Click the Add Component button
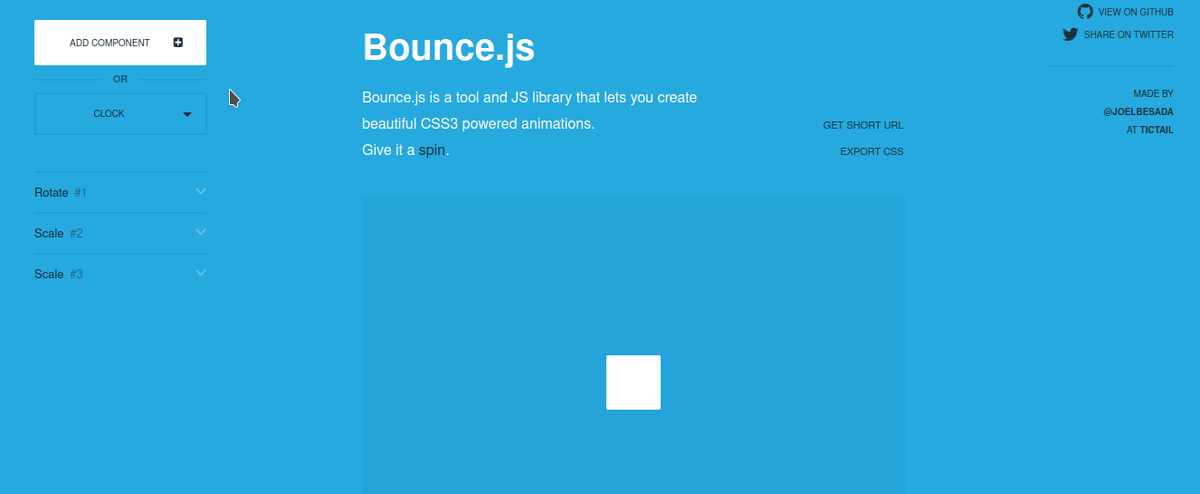The height and width of the screenshot is (494, 1200). 120,43
